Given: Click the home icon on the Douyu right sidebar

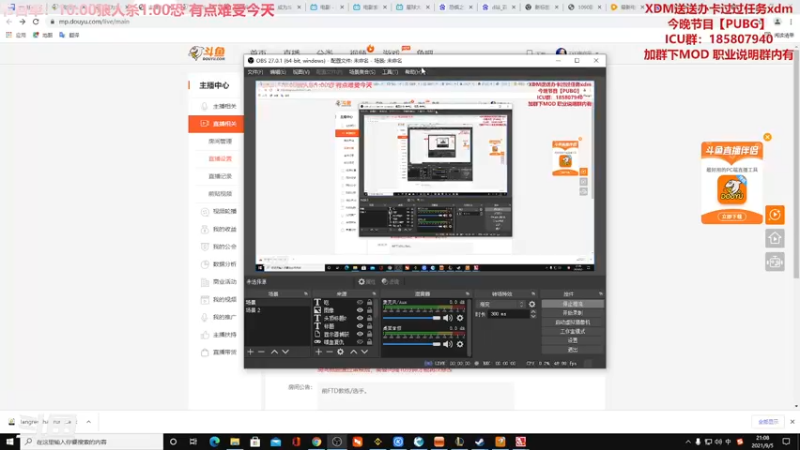Looking at the screenshot, I should click(x=774, y=238).
